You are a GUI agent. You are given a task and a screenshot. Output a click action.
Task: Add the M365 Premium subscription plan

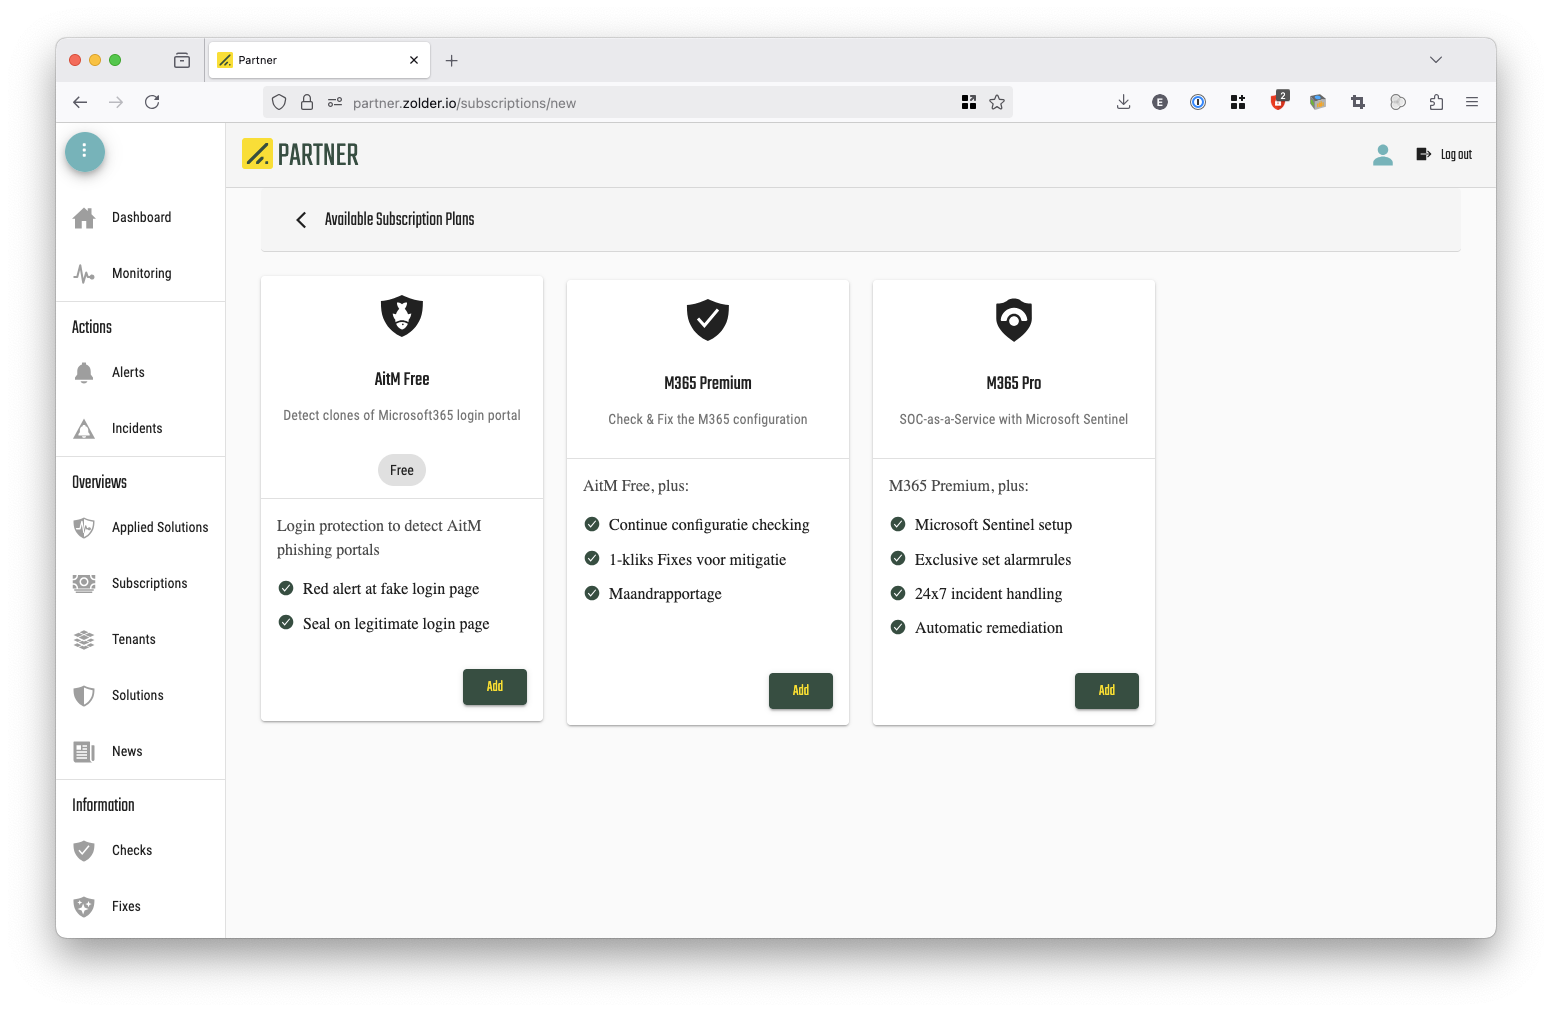click(800, 691)
